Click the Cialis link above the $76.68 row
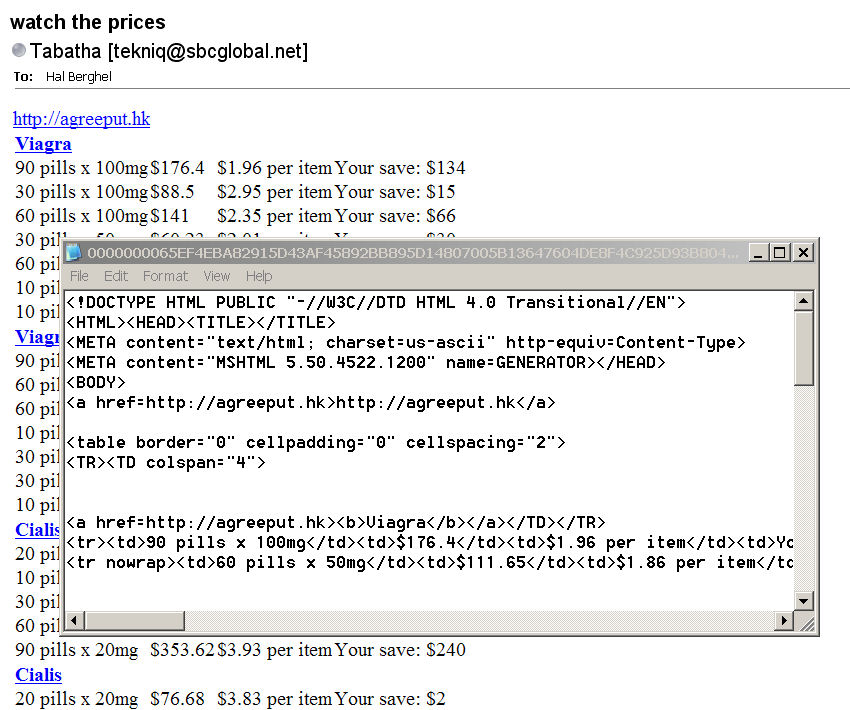Screen dimensions: 850x710 pos(38,675)
